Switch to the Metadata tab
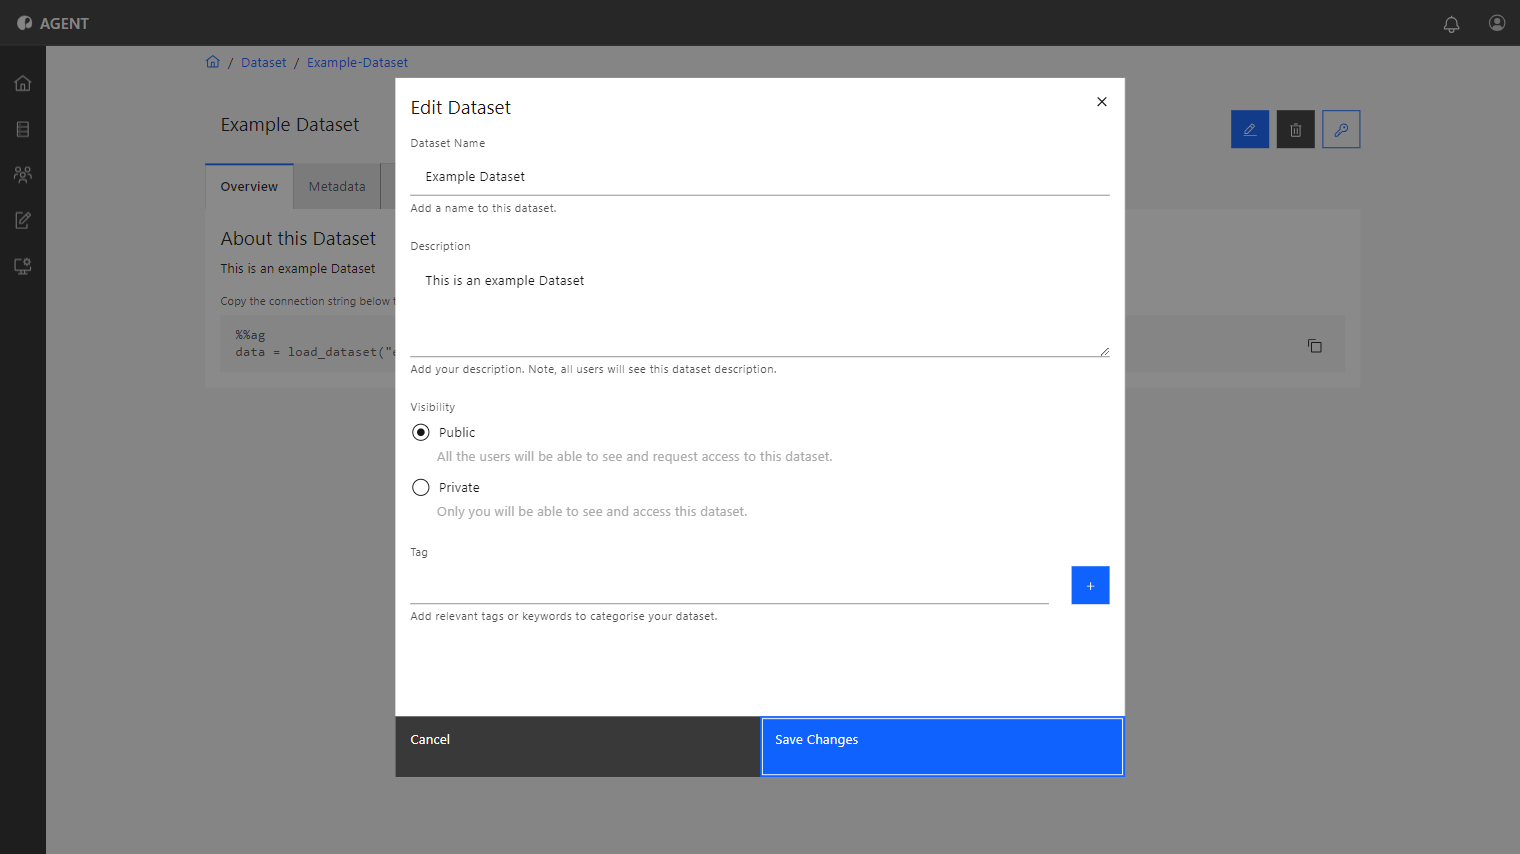Screen dimensions: 1520x854 pyautogui.click(x=337, y=186)
